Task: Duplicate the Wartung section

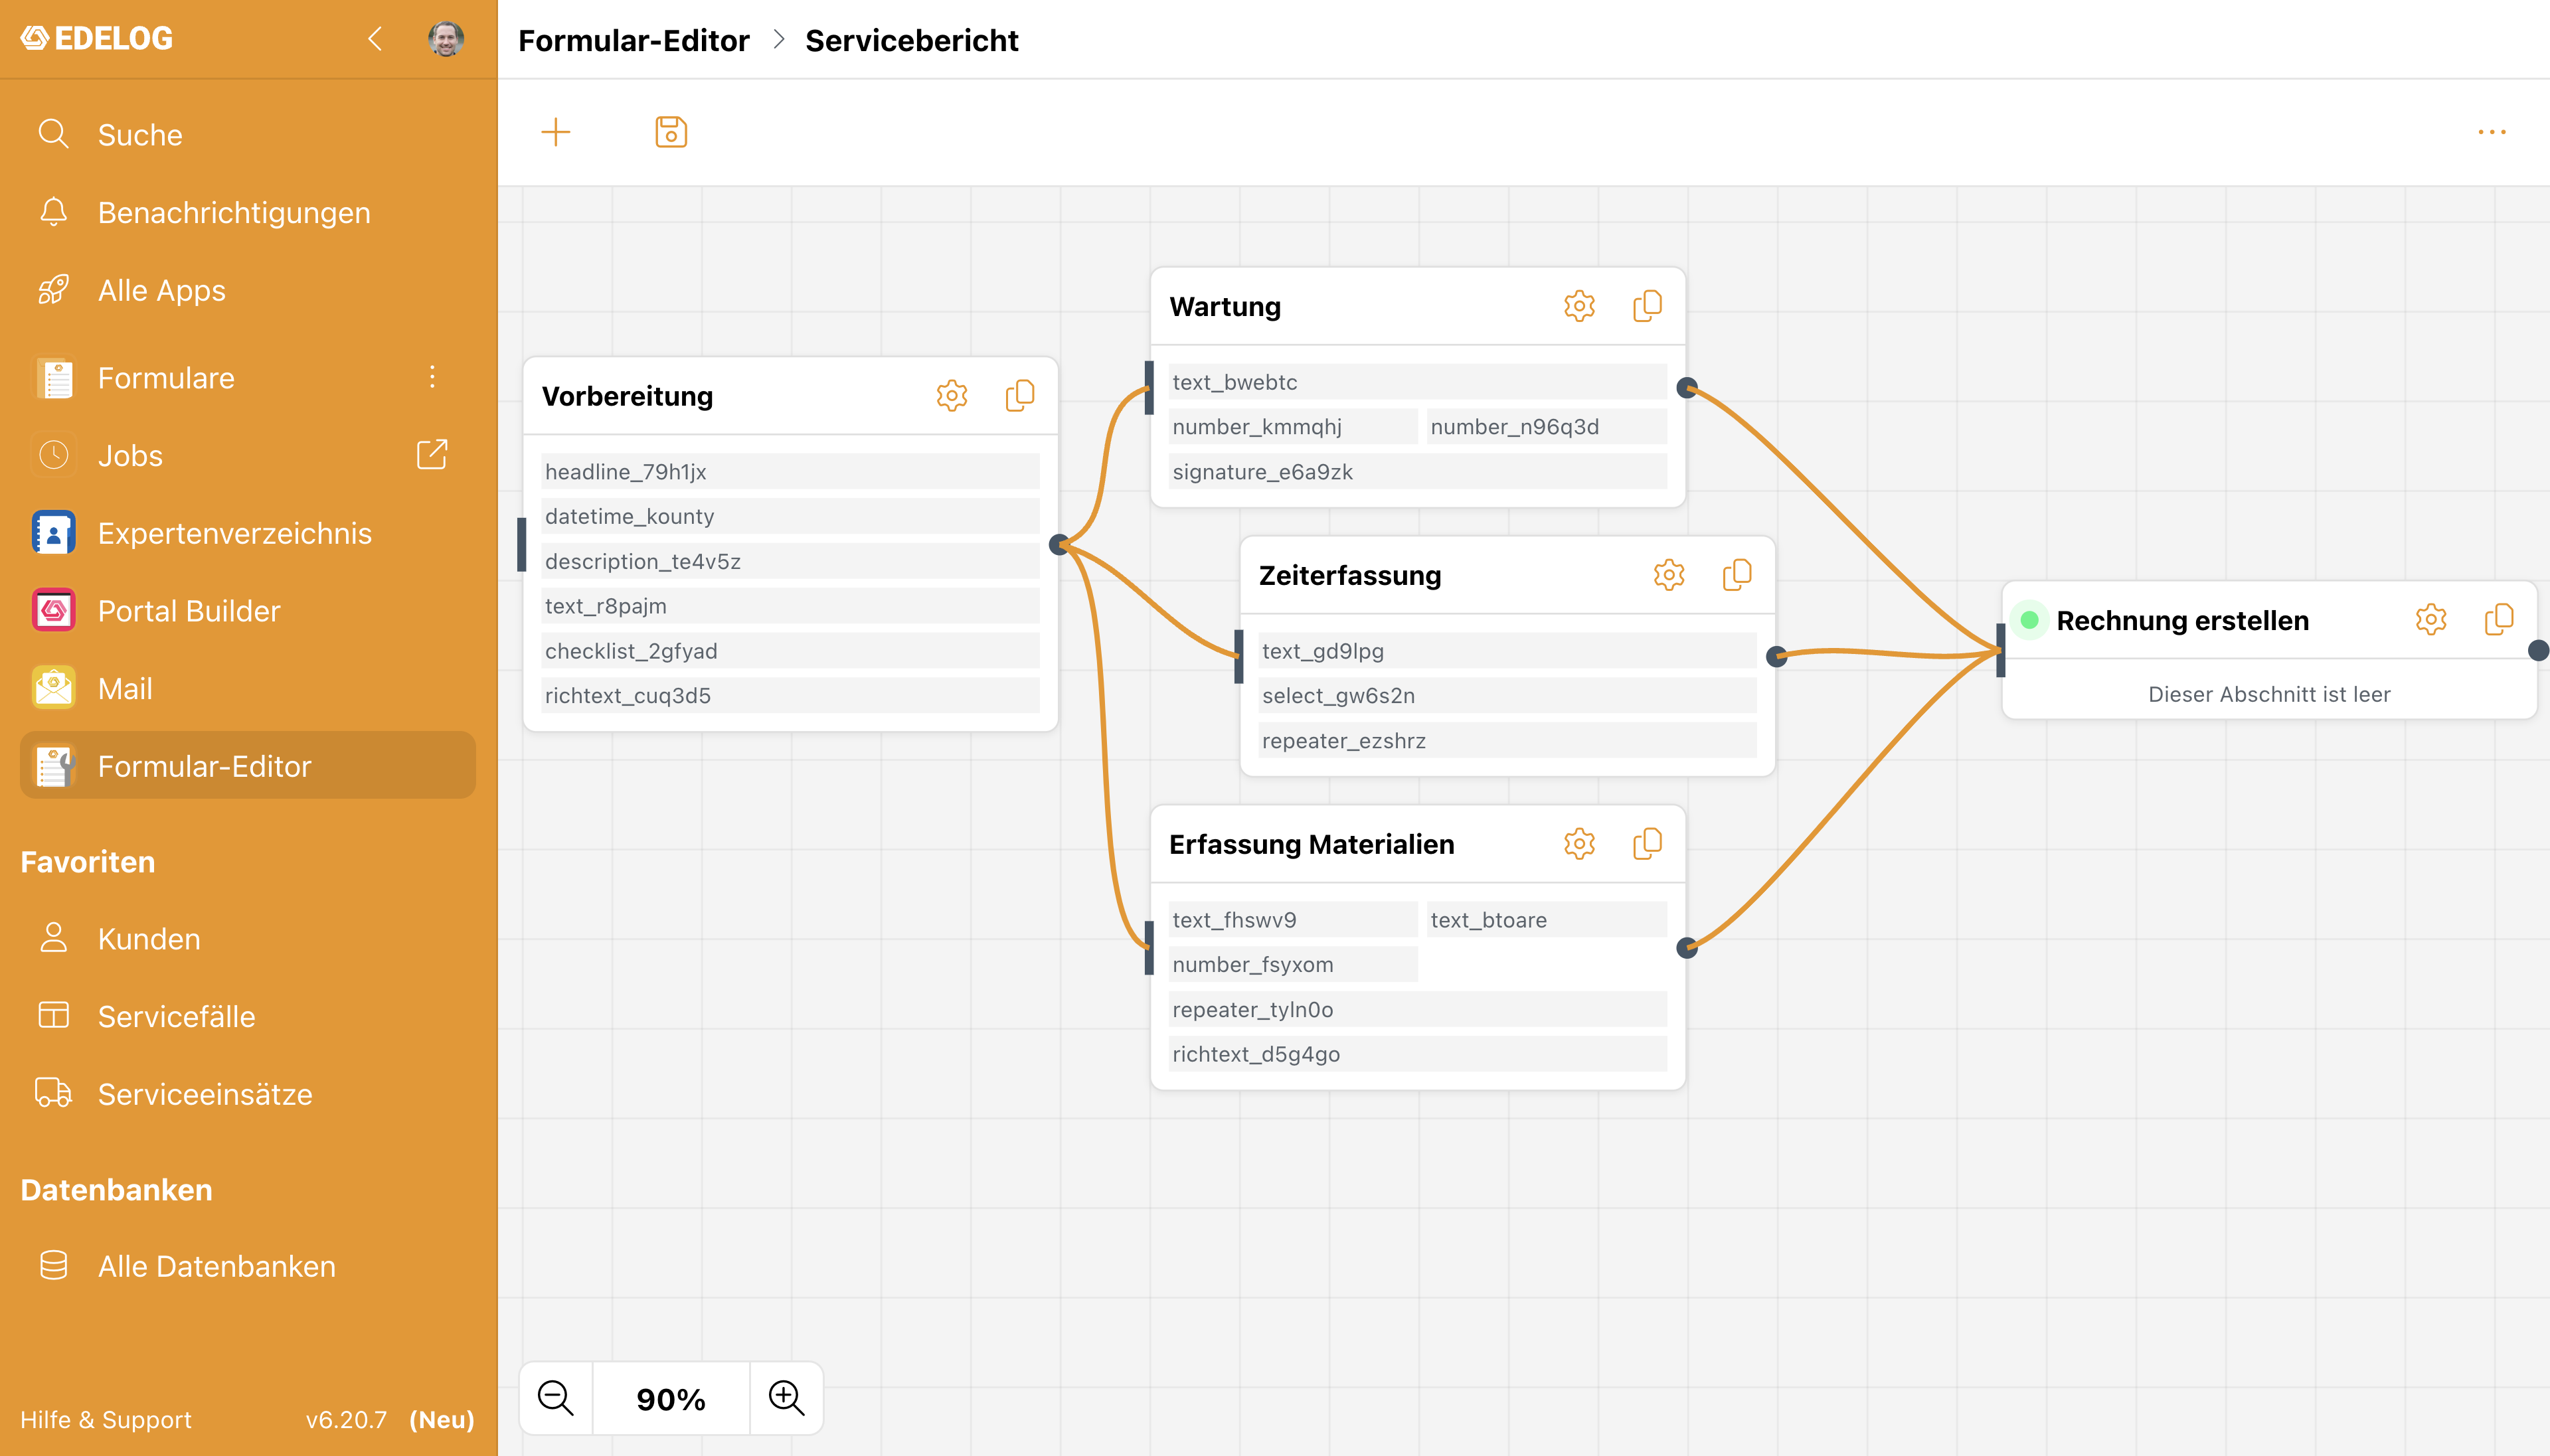Action: (1647, 306)
